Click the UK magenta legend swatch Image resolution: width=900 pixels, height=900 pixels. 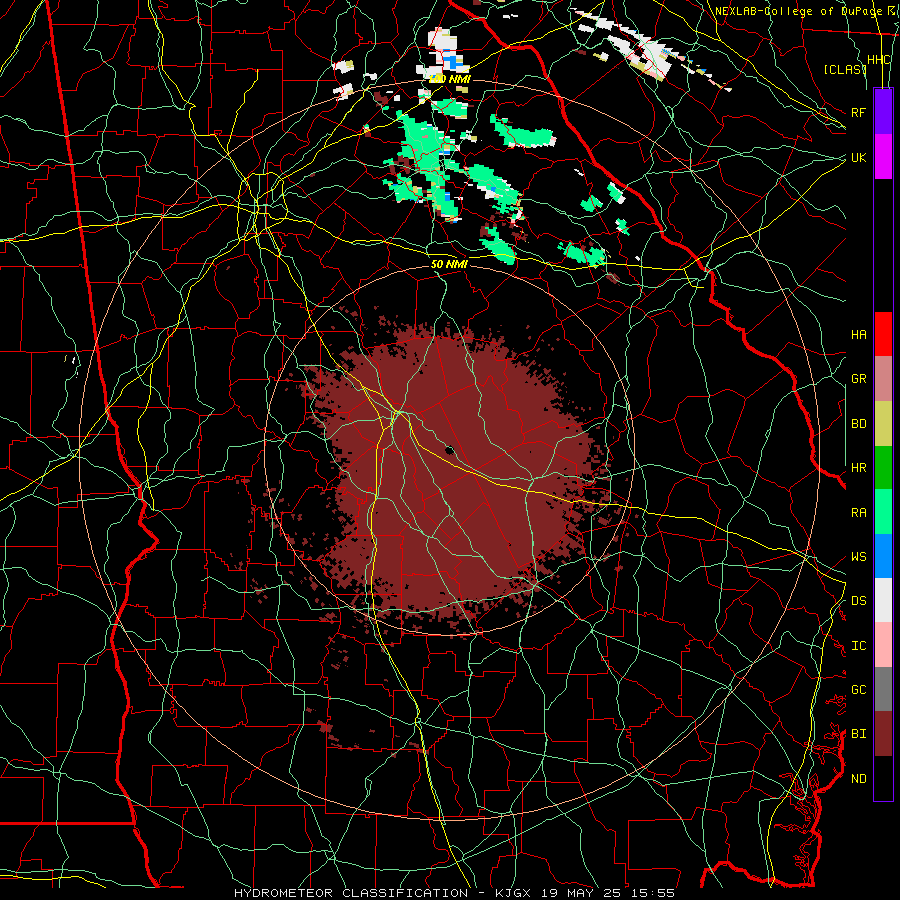coord(883,157)
